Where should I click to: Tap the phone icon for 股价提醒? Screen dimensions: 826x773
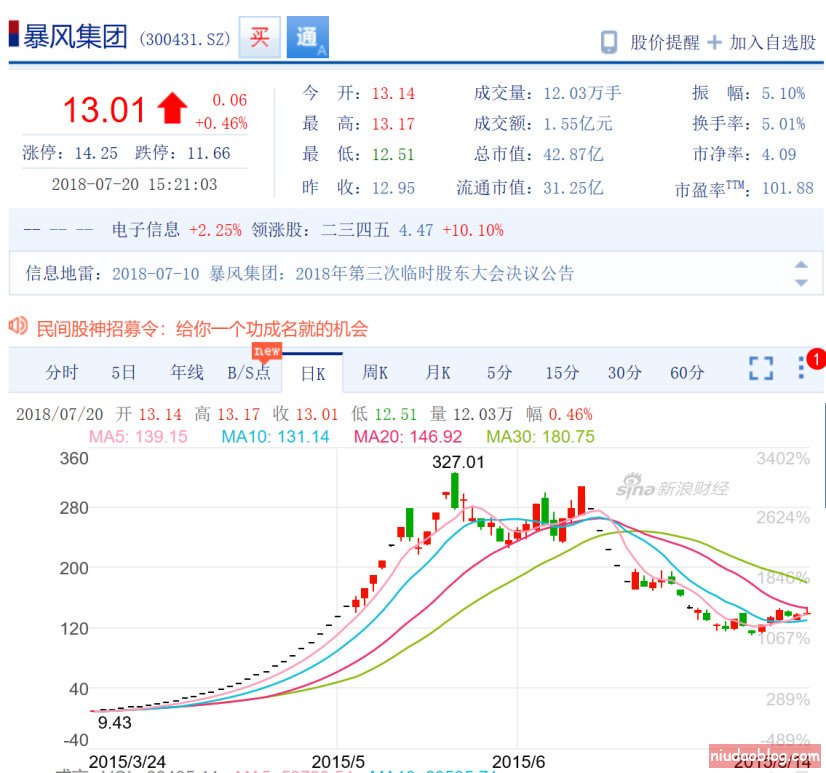click(x=609, y=42)
